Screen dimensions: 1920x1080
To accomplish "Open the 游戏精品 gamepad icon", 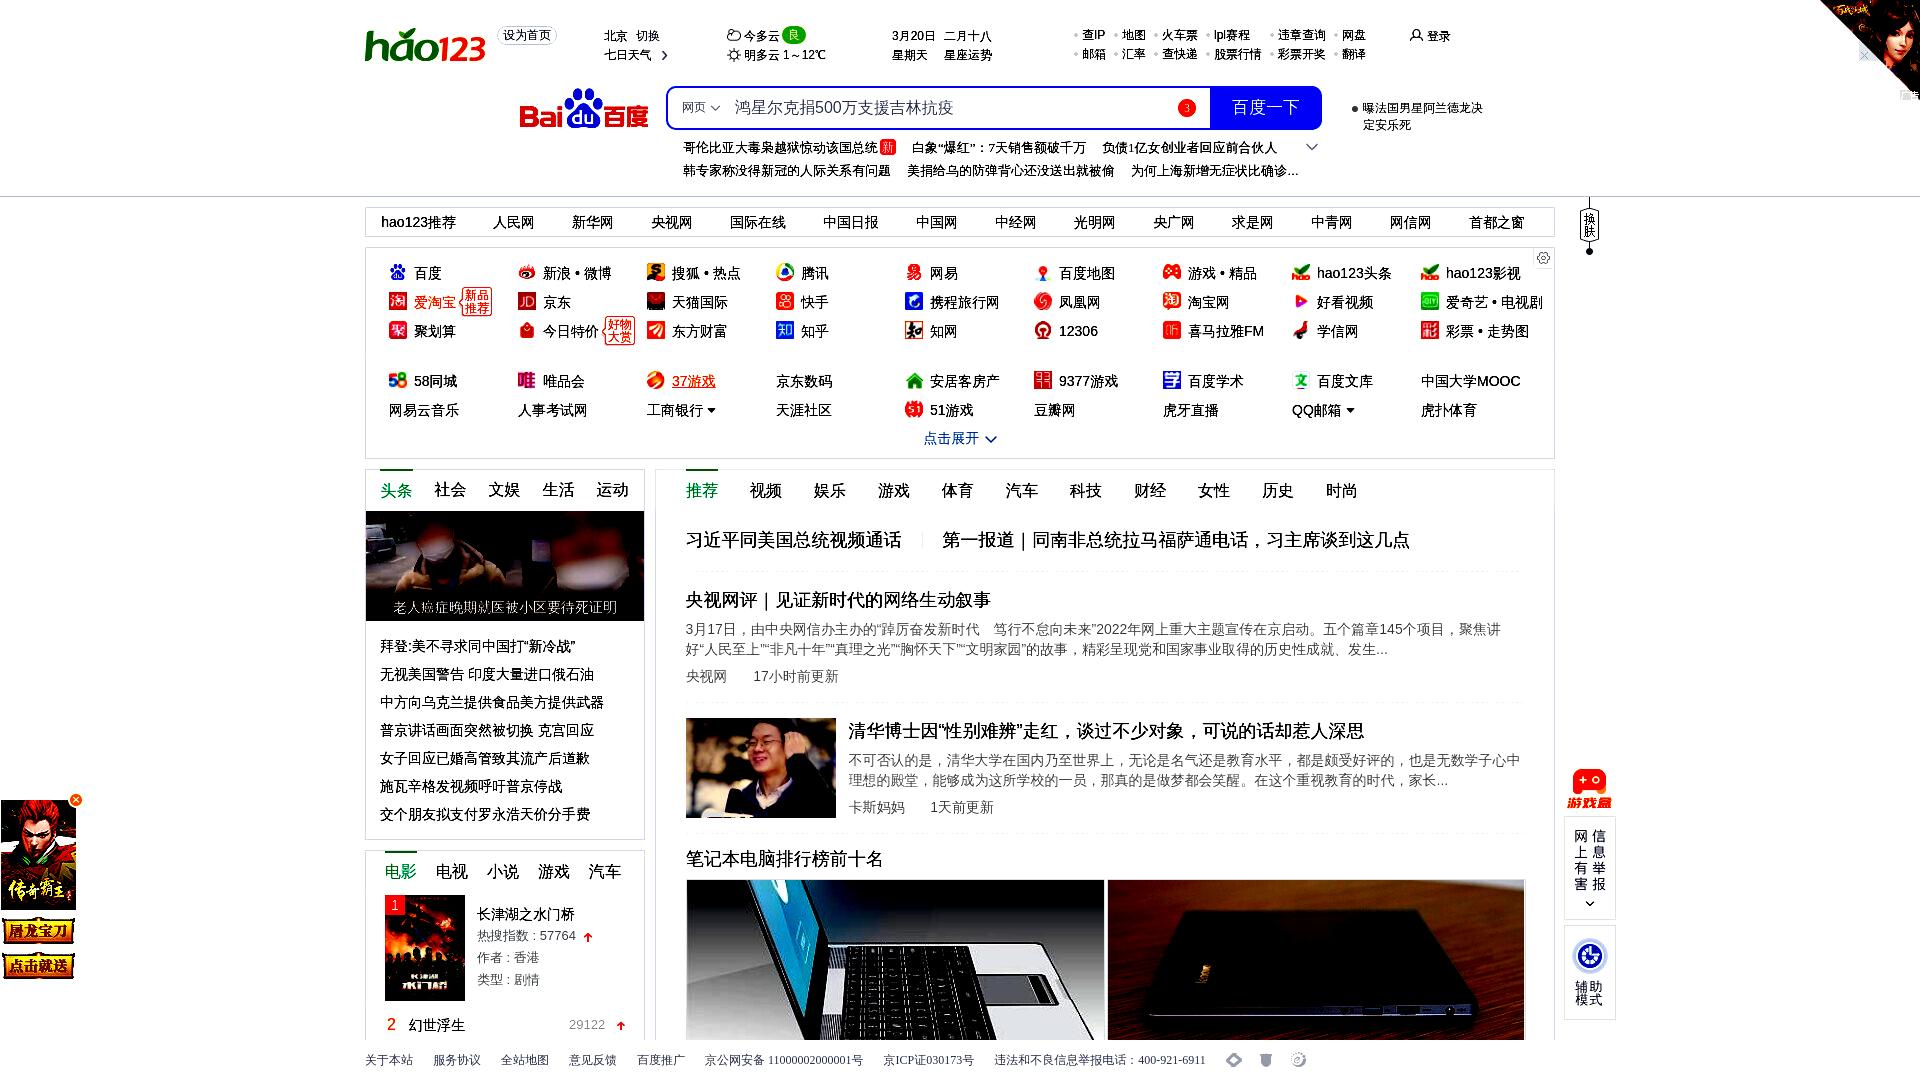I will [x=1172, y=272].
